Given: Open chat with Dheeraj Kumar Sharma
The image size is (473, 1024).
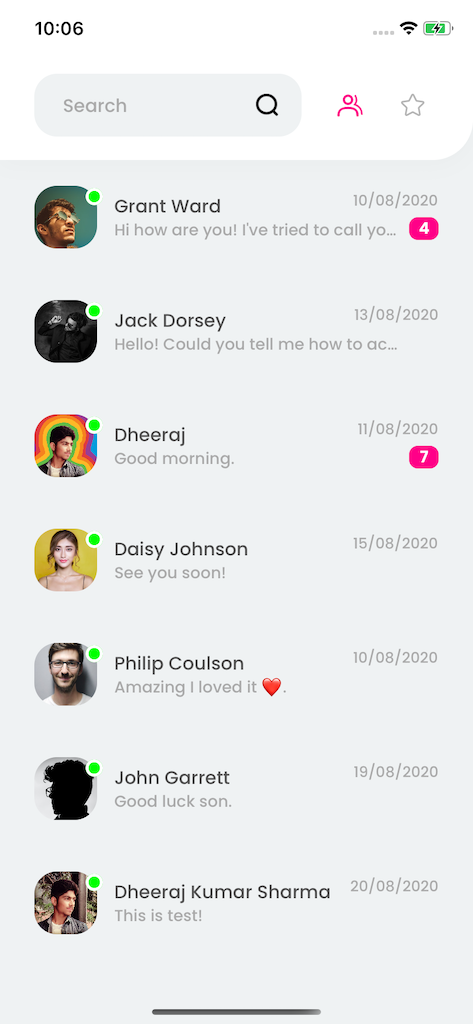Looking at the screenshot, I should click(236, 903).
